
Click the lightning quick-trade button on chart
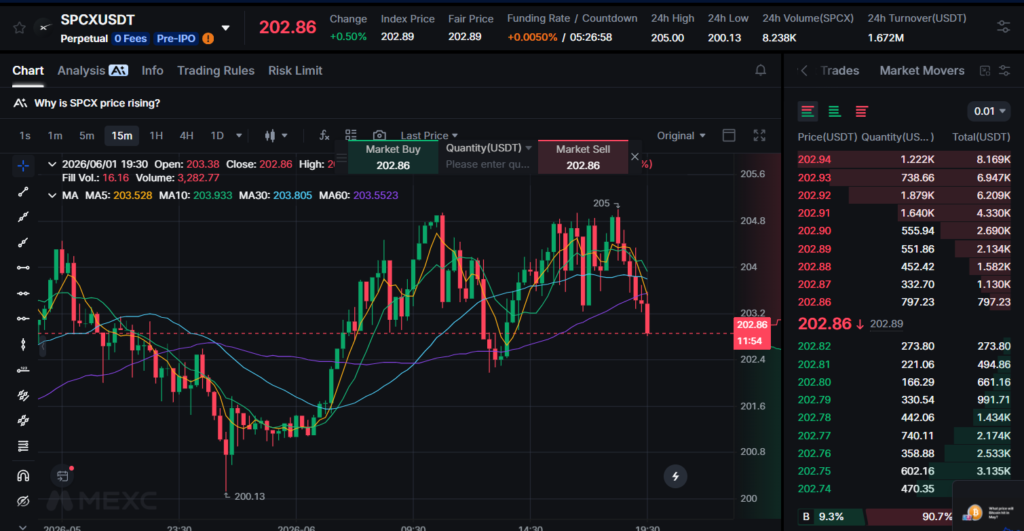[x=675, y=476]
